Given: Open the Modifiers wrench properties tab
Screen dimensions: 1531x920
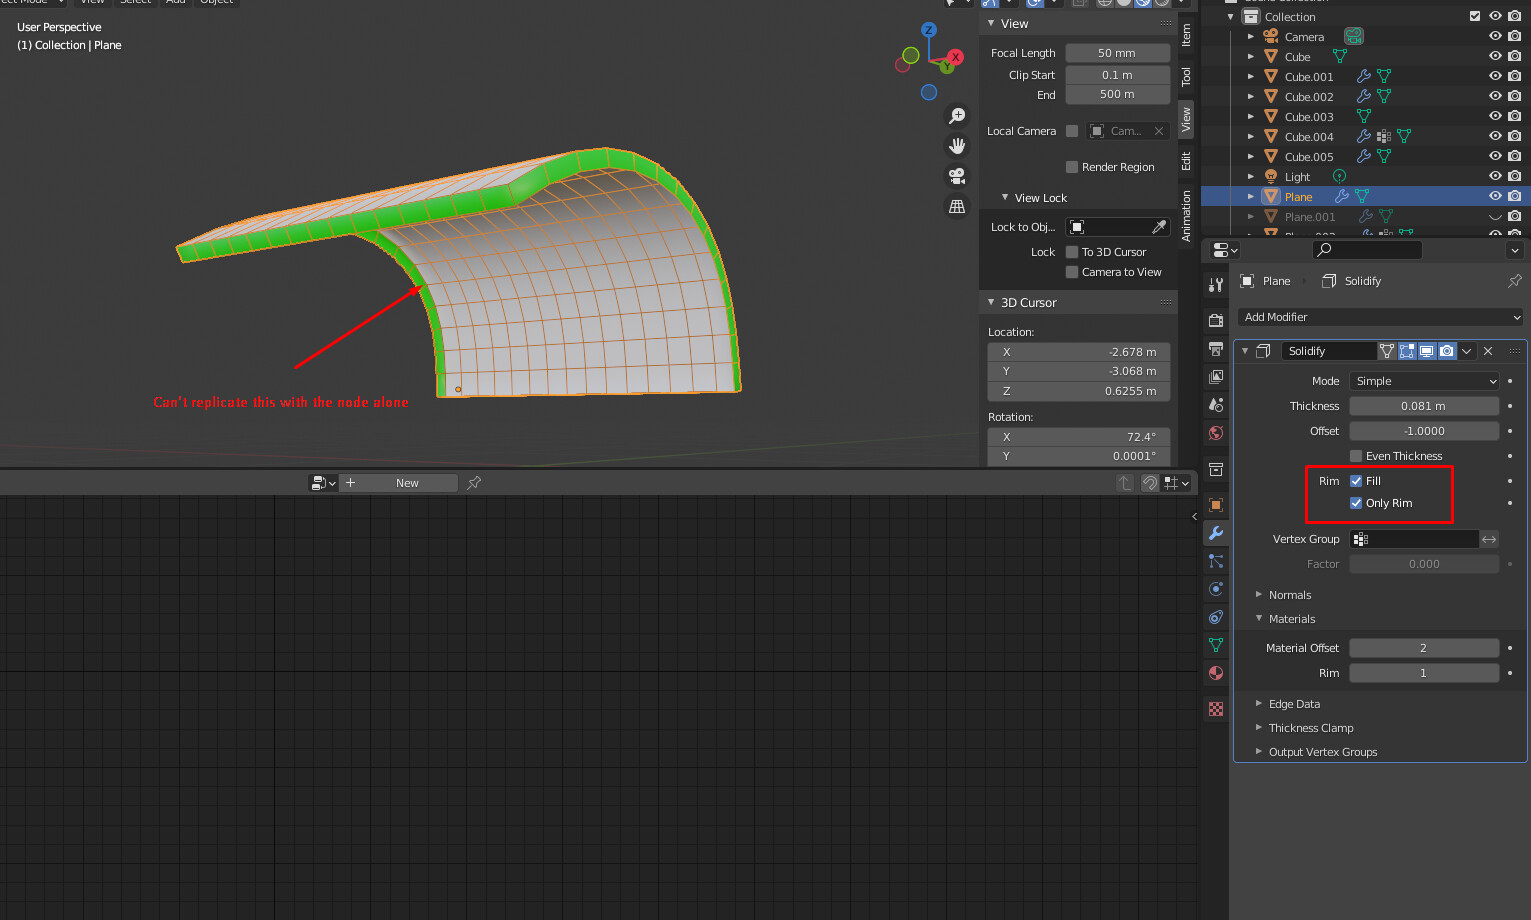Looking at the screenshot, I should pyautogui.click(x=1216, y=533).
